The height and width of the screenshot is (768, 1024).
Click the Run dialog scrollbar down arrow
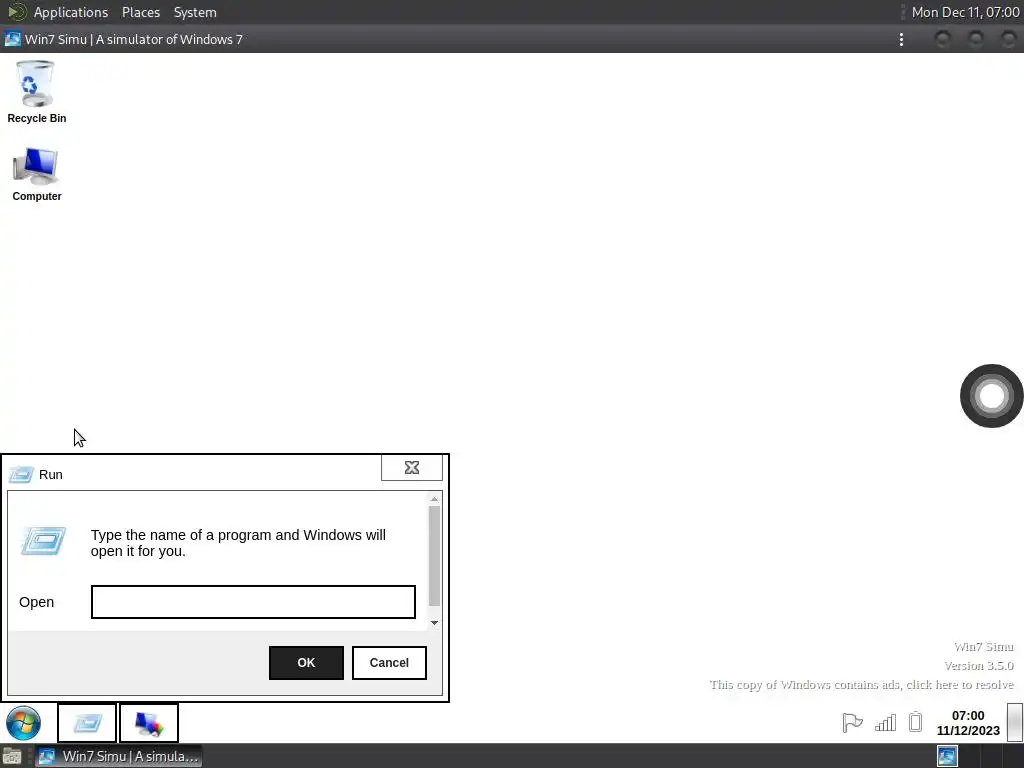pyautogui.click(x=434, y=623)
